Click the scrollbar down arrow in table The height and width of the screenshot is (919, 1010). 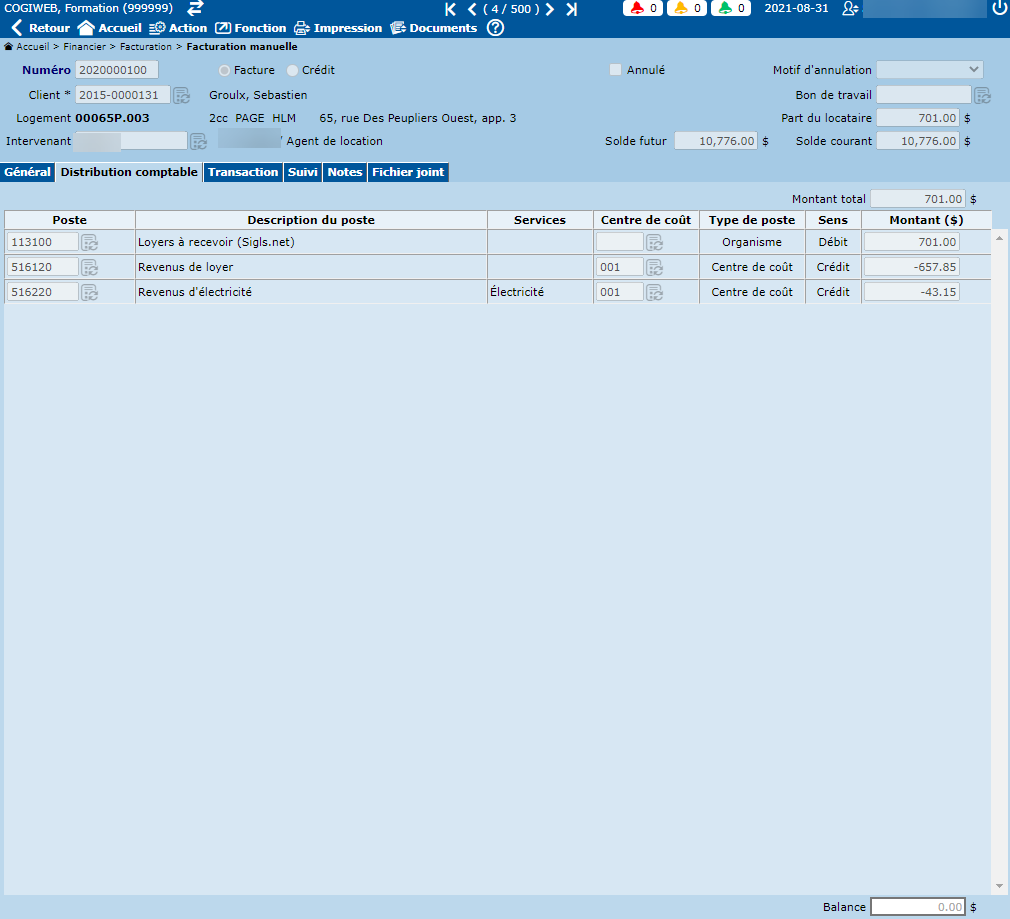point(999,886)
